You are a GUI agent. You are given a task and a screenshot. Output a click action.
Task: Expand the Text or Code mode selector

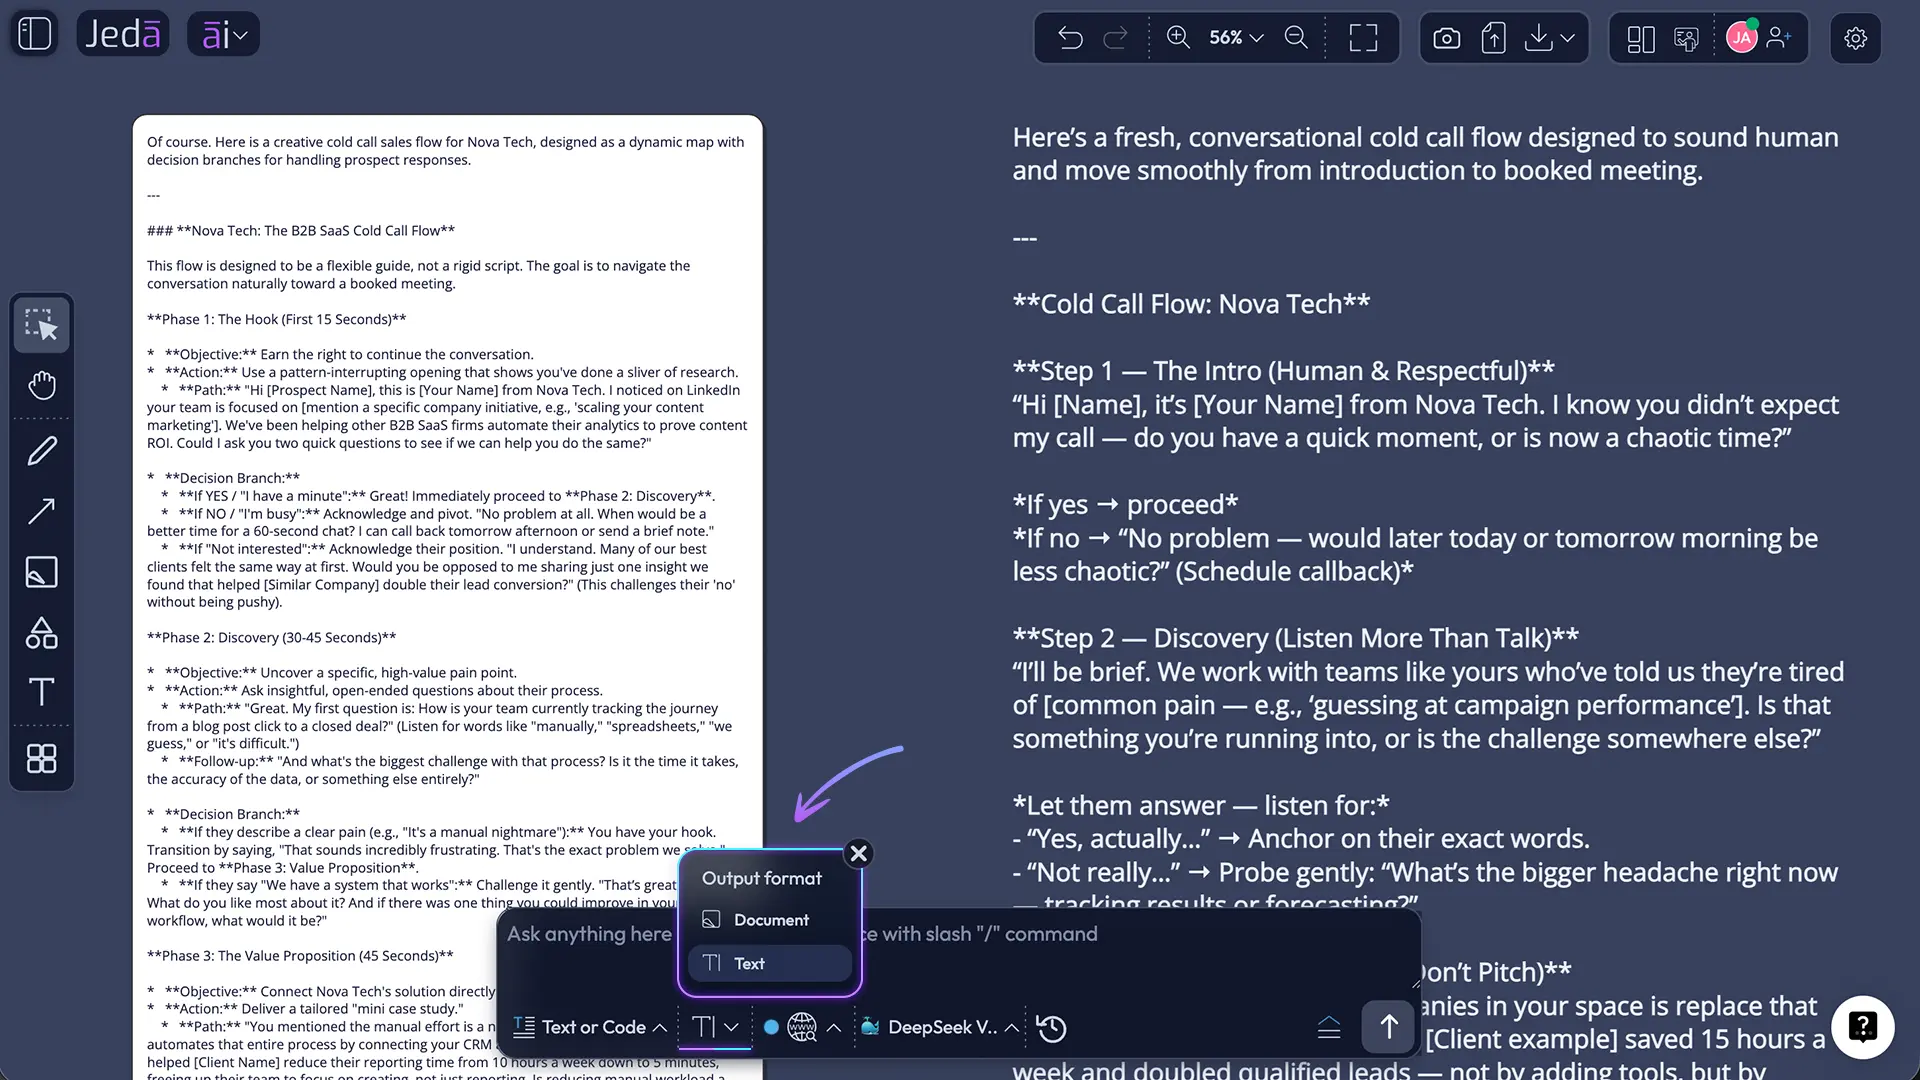click(x=590, y=1027)
